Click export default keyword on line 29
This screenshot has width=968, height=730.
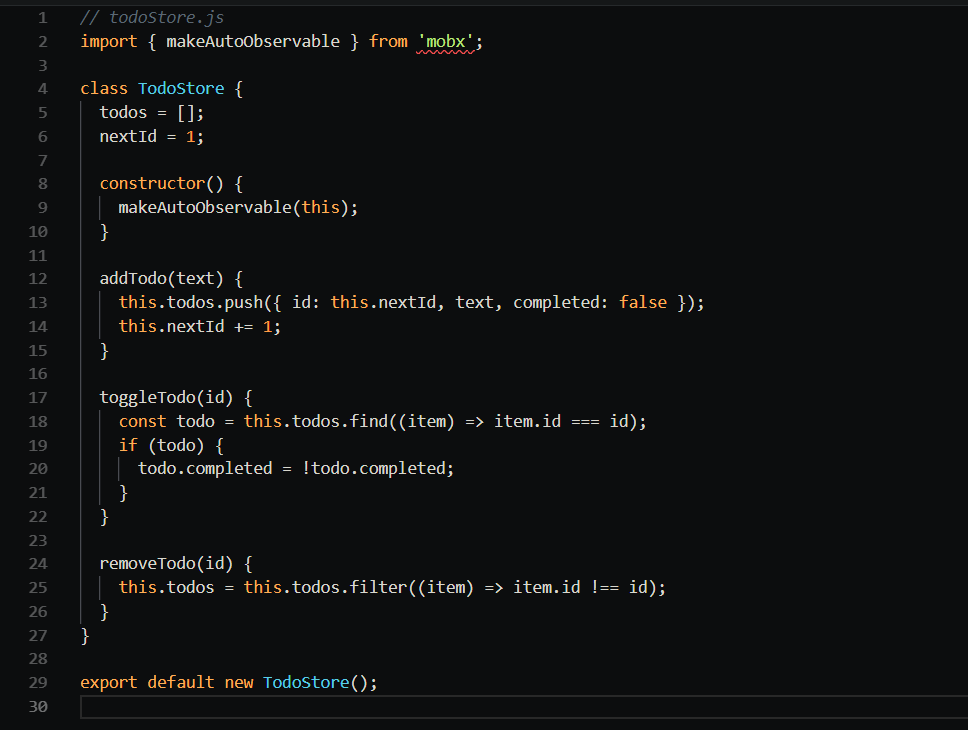(x=147, y=682)
